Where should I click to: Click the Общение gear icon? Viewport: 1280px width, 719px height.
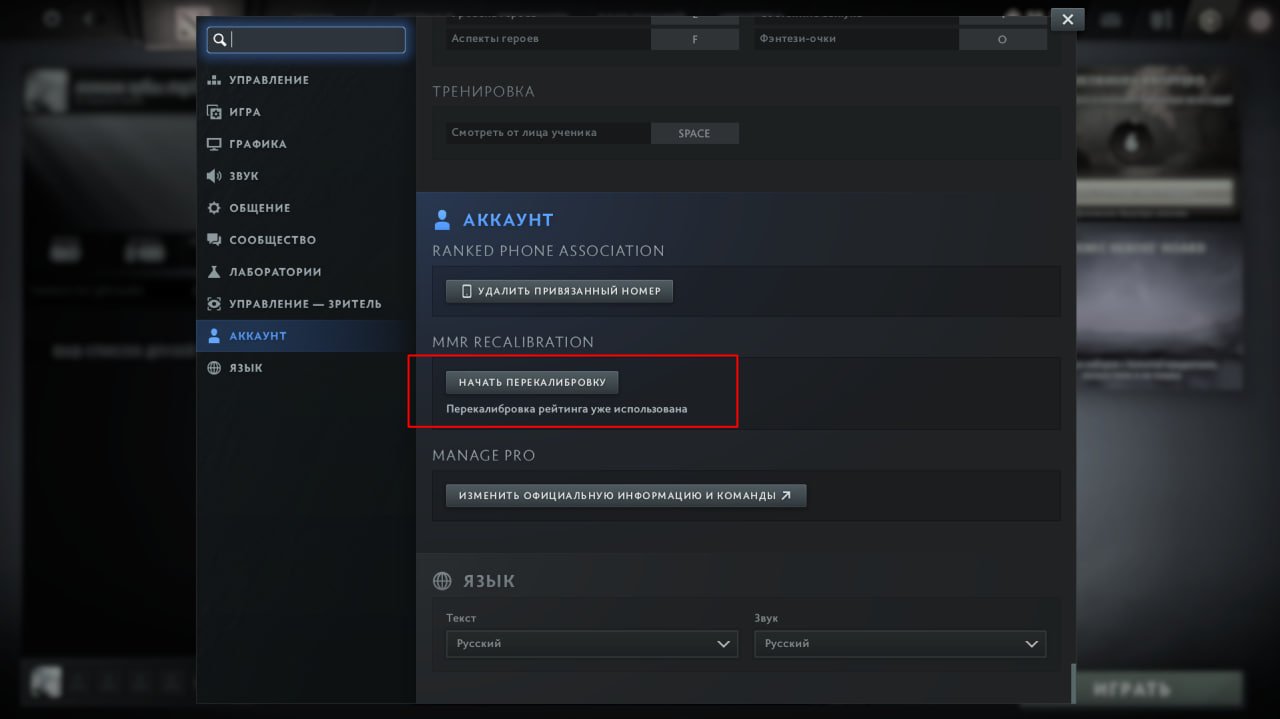[x=214, y=208]
